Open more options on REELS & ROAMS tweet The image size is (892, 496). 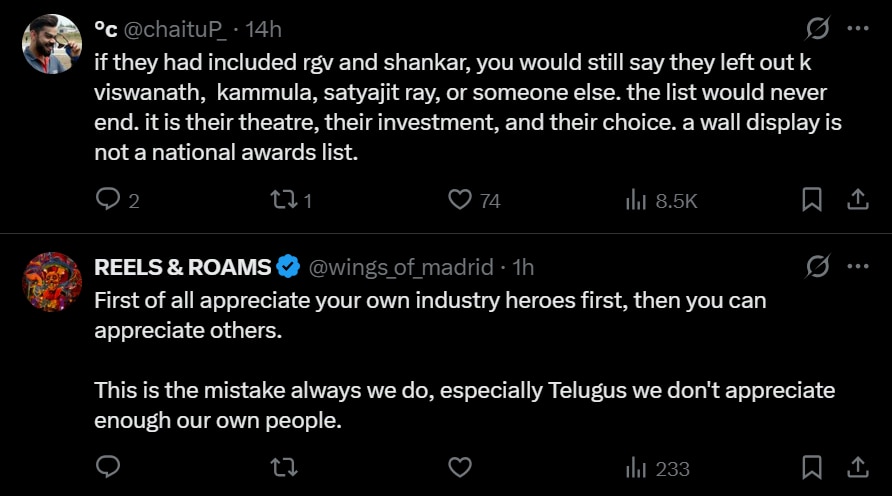[x=857, y=267]
